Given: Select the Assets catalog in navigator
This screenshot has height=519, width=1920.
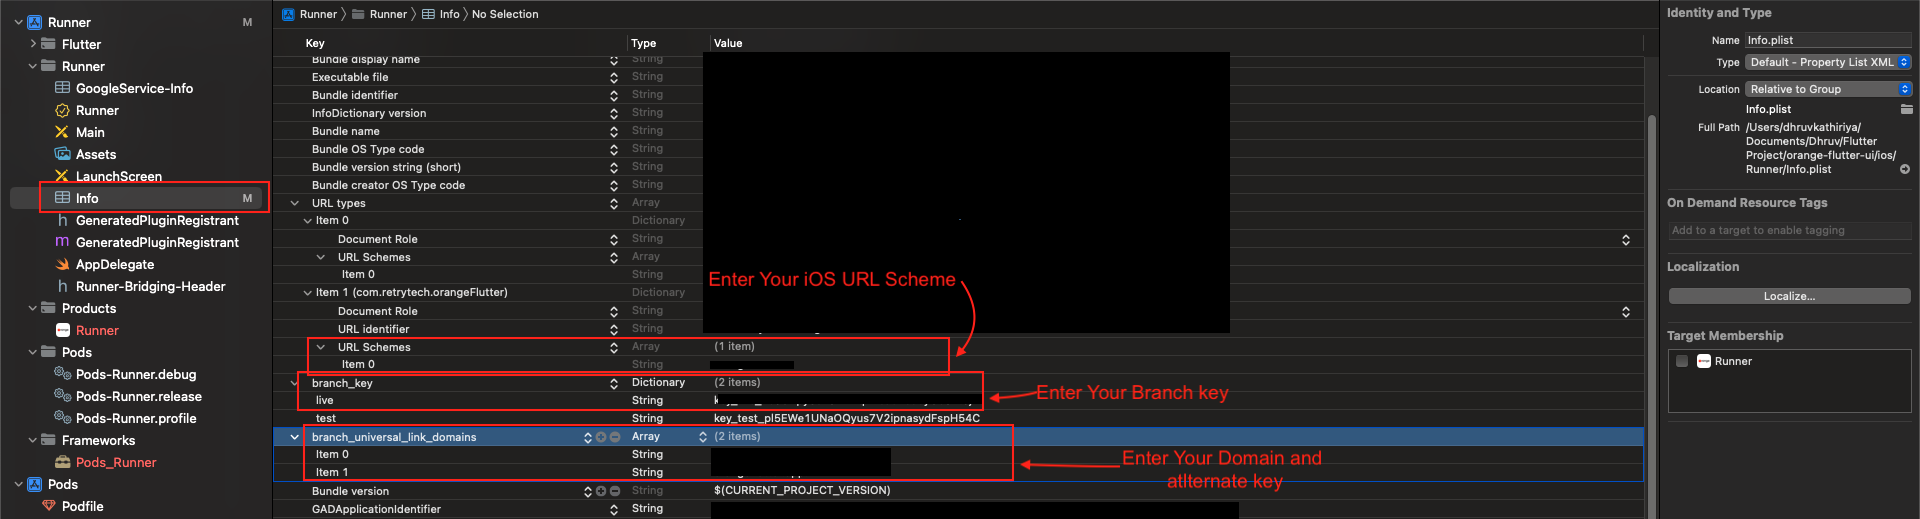Looking at the screenshot, I should click(x=95, y=155).
